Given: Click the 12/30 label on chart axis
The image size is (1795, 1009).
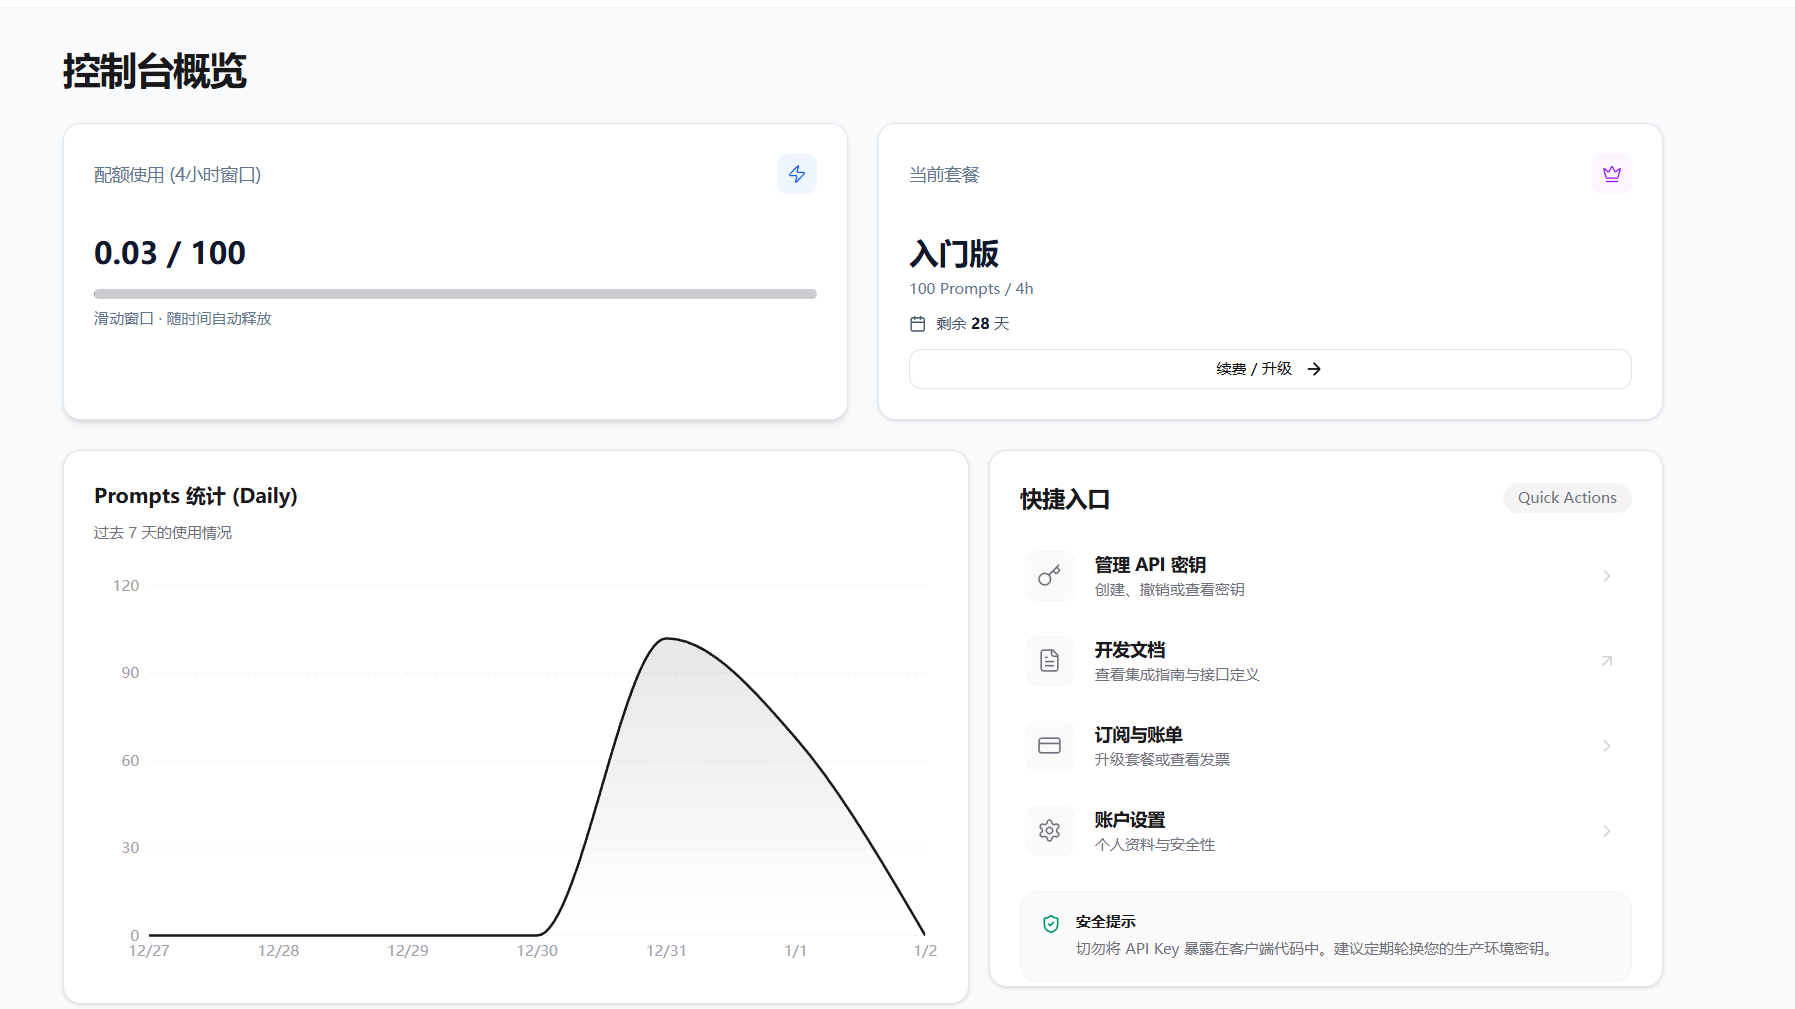Looking at the screenshot, I should click(537, 951).
